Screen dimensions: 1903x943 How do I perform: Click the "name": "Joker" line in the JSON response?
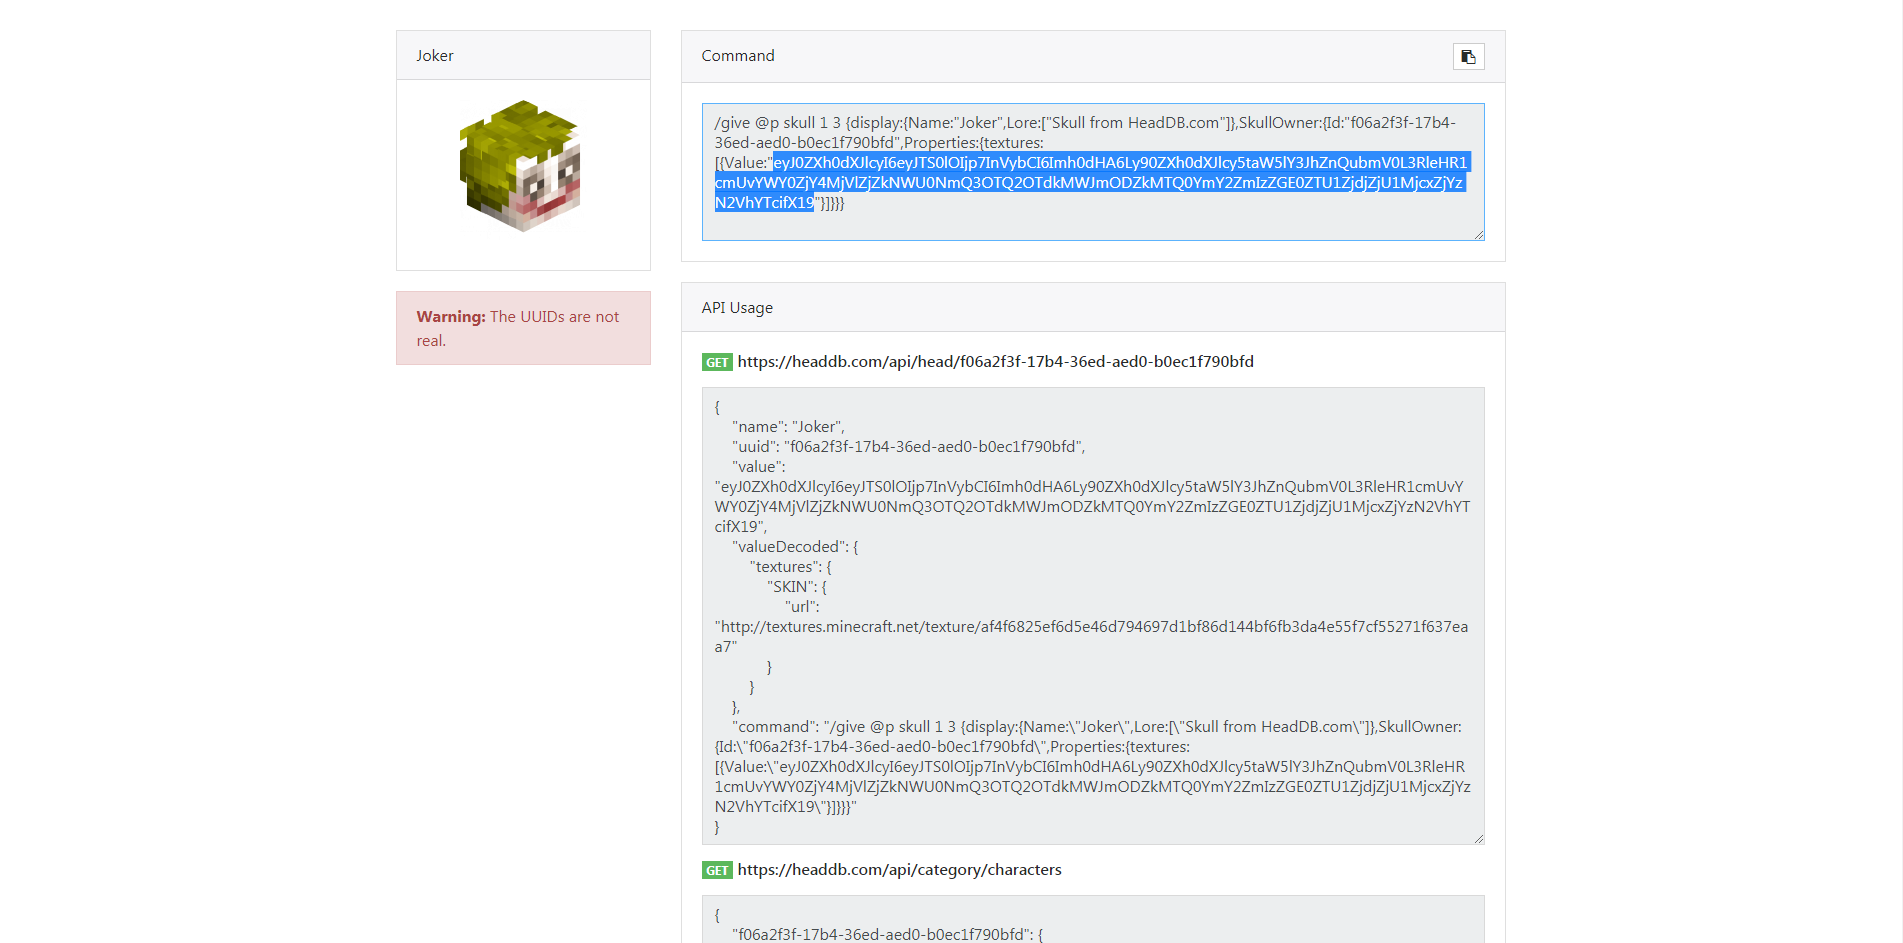(788, 427)
